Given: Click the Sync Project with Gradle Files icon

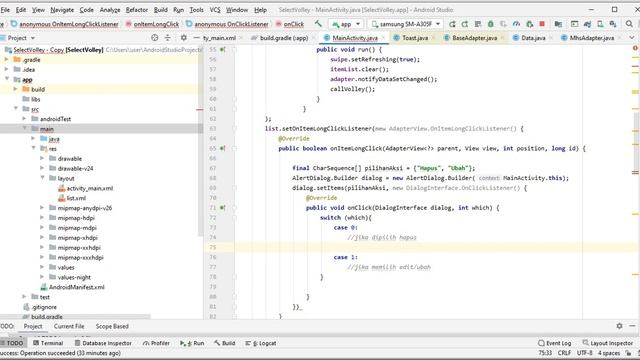Looking at the screenshot, I should (587, 24).
